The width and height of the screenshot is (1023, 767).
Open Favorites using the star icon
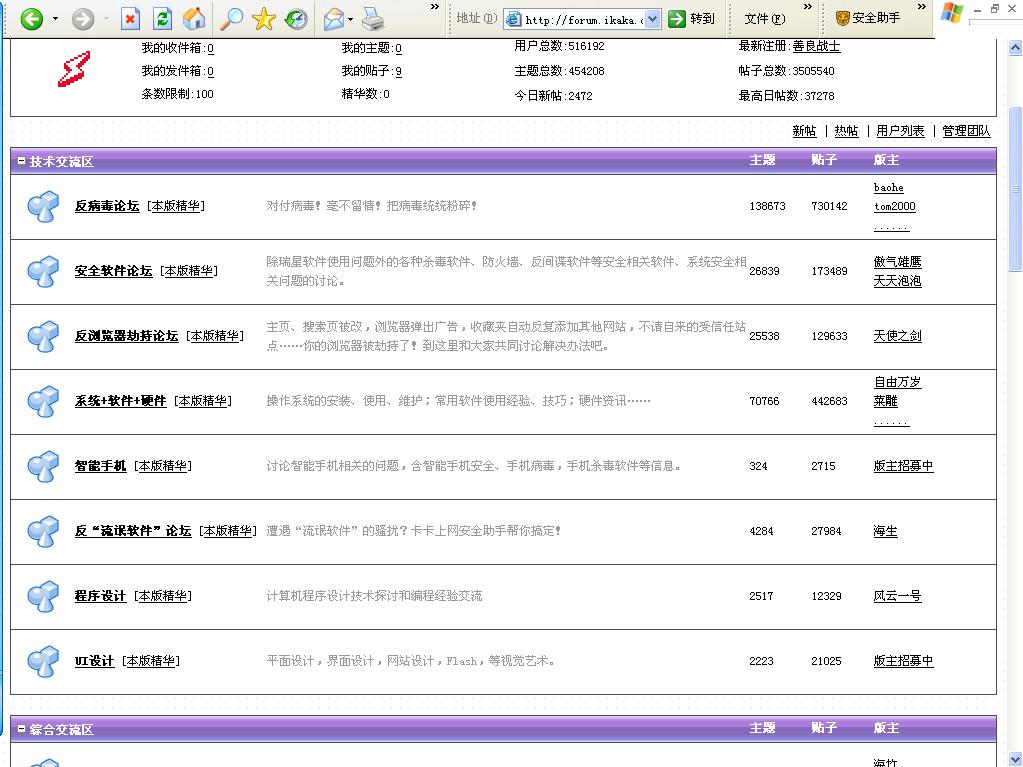[x=264, y=19]
